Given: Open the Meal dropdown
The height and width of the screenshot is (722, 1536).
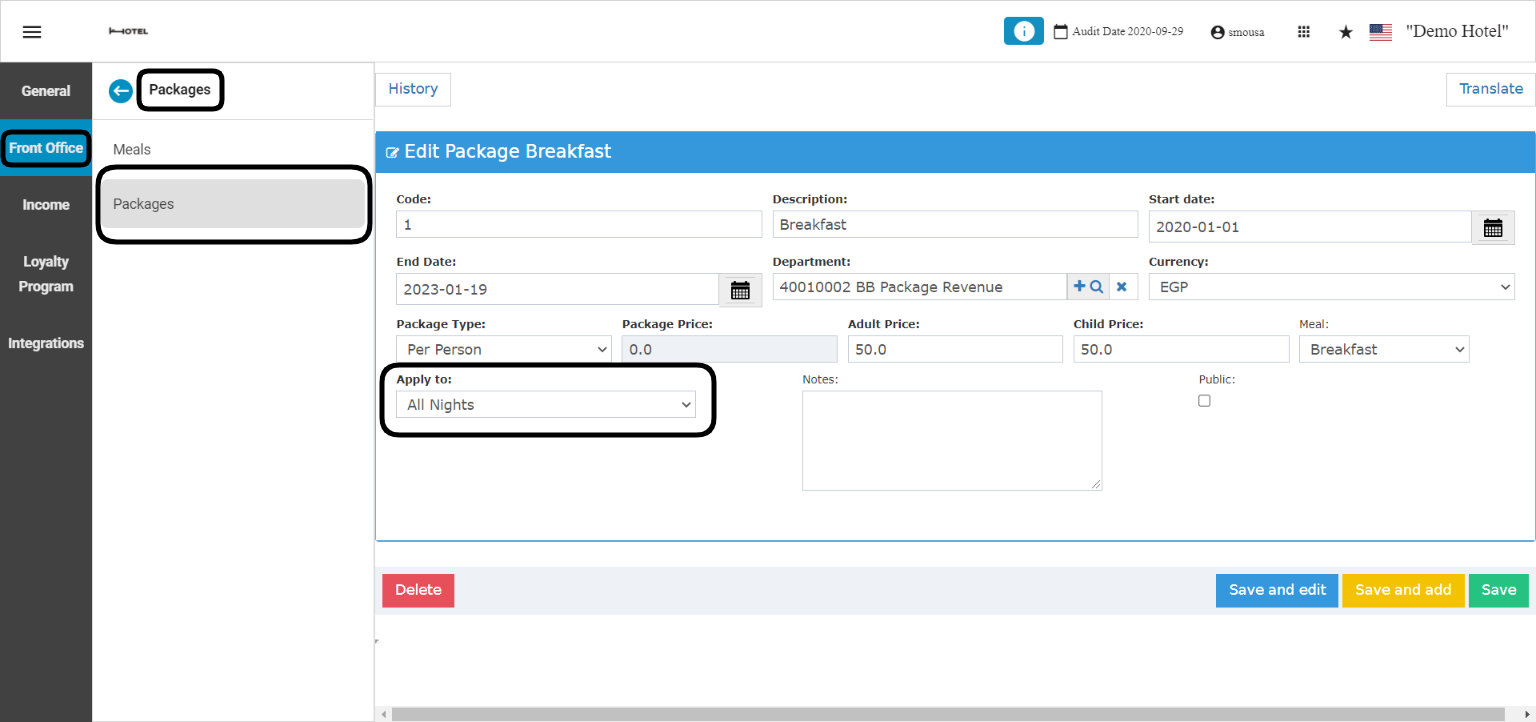Looking at the screenshot, I should click(1384, 349).
